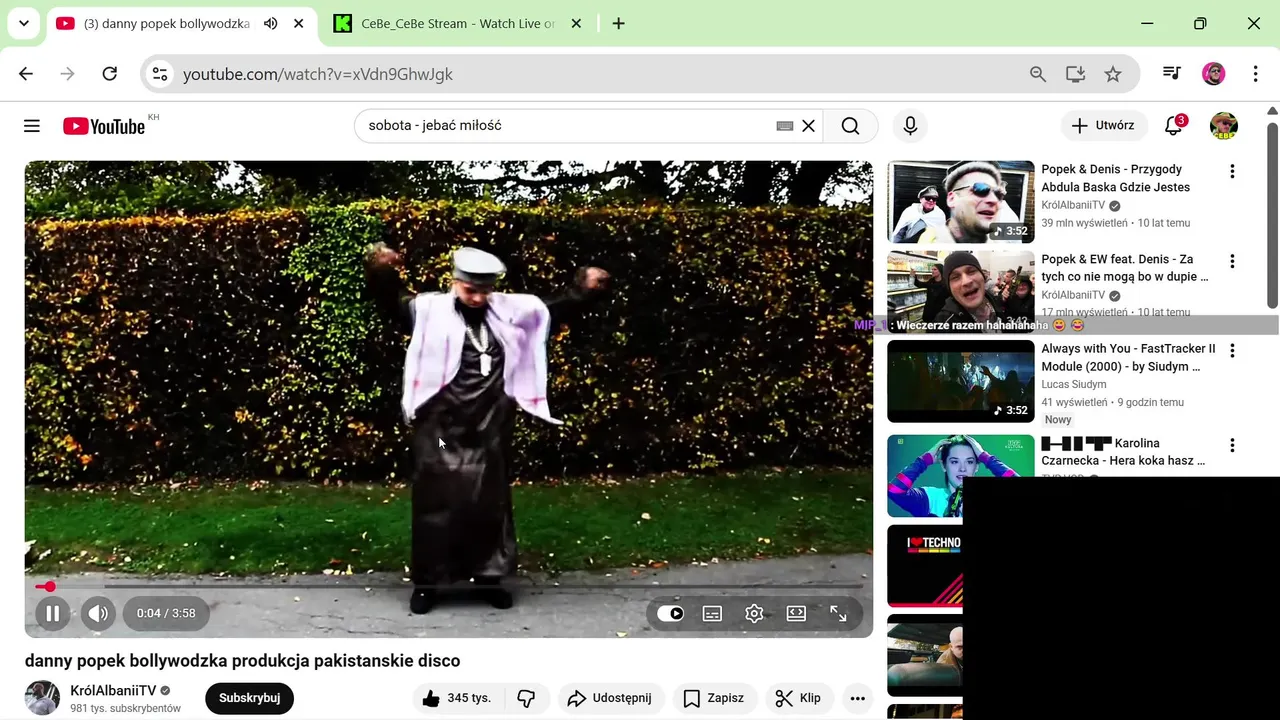Click the I Love Techno thumbnail
Screen dimensions: 1280x720
coord(925,566)
